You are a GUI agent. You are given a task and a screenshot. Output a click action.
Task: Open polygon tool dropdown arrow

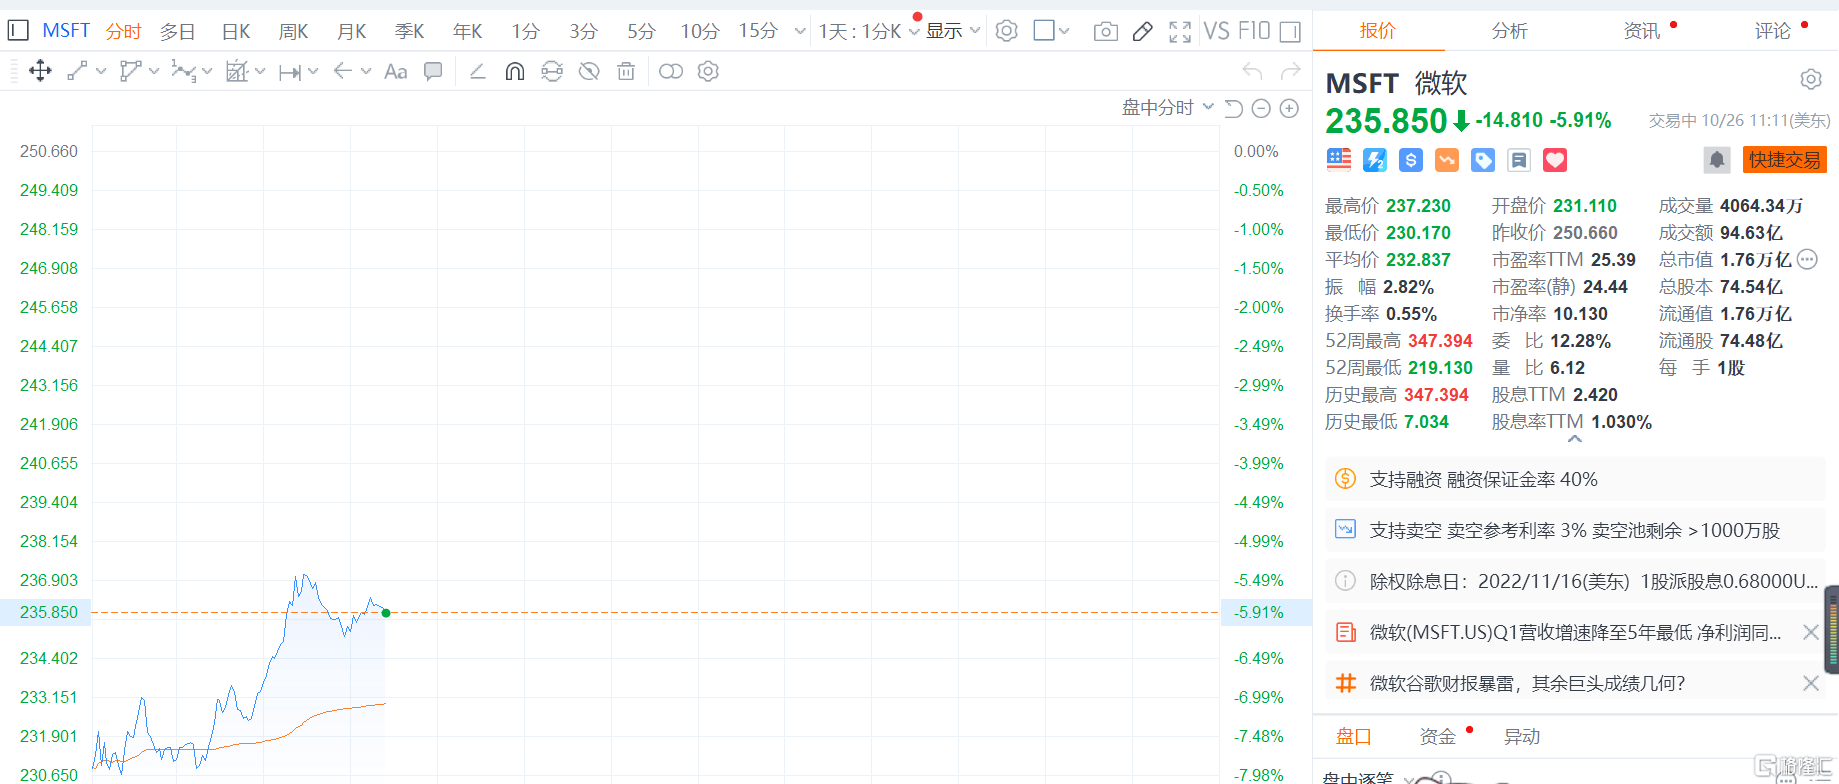point(154,71)
